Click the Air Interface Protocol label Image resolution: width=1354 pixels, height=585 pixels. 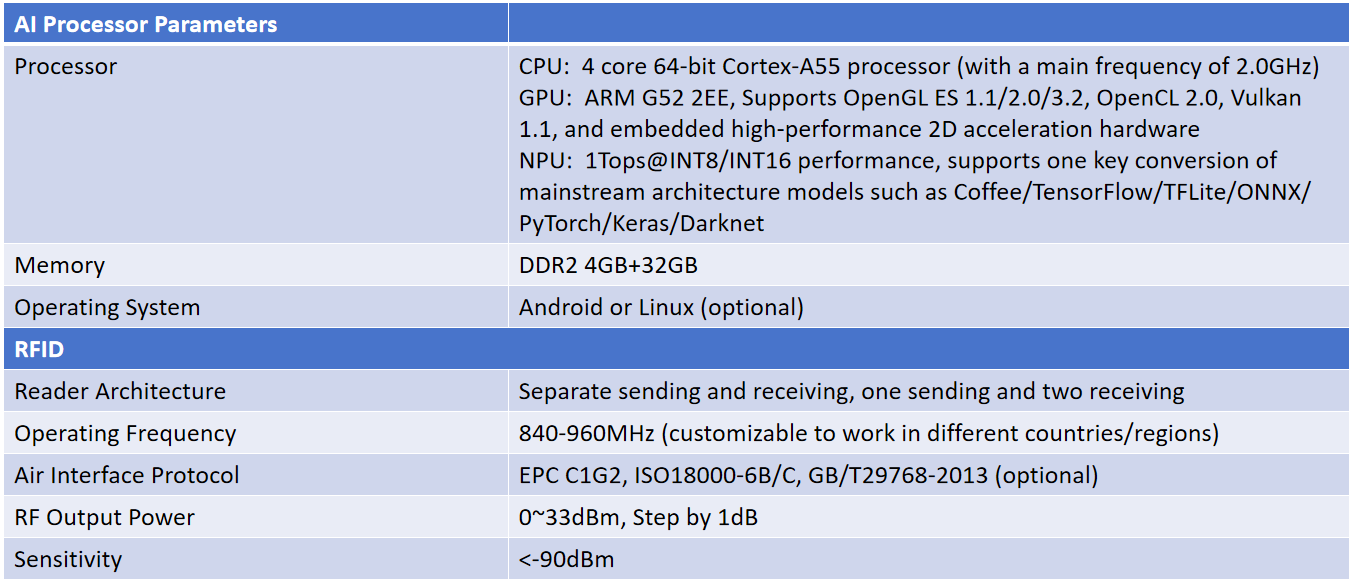[127, 476]
